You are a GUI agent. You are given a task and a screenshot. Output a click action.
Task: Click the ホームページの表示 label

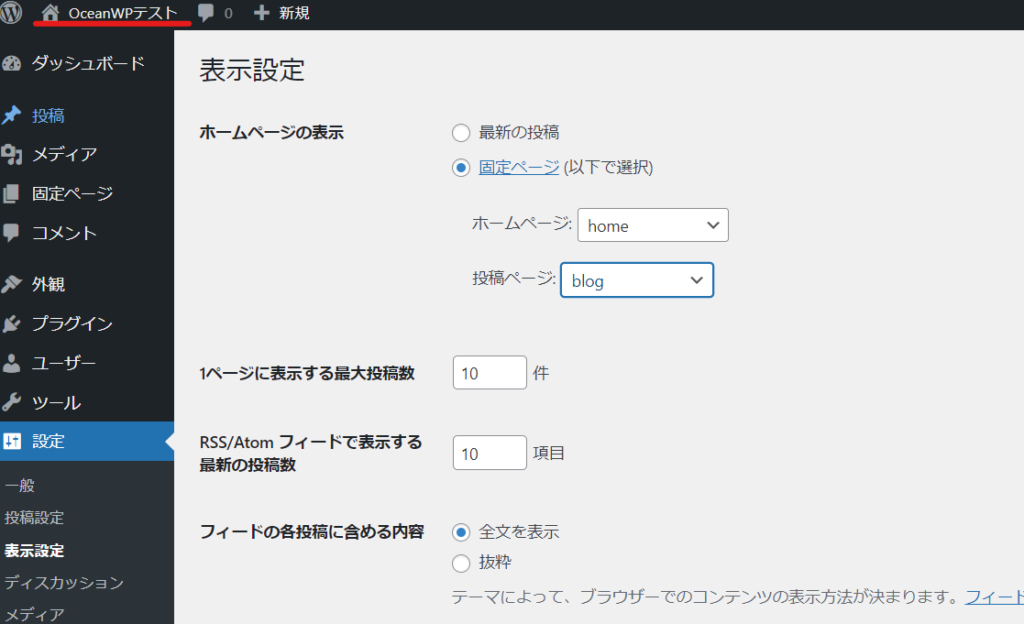(271, 133)
